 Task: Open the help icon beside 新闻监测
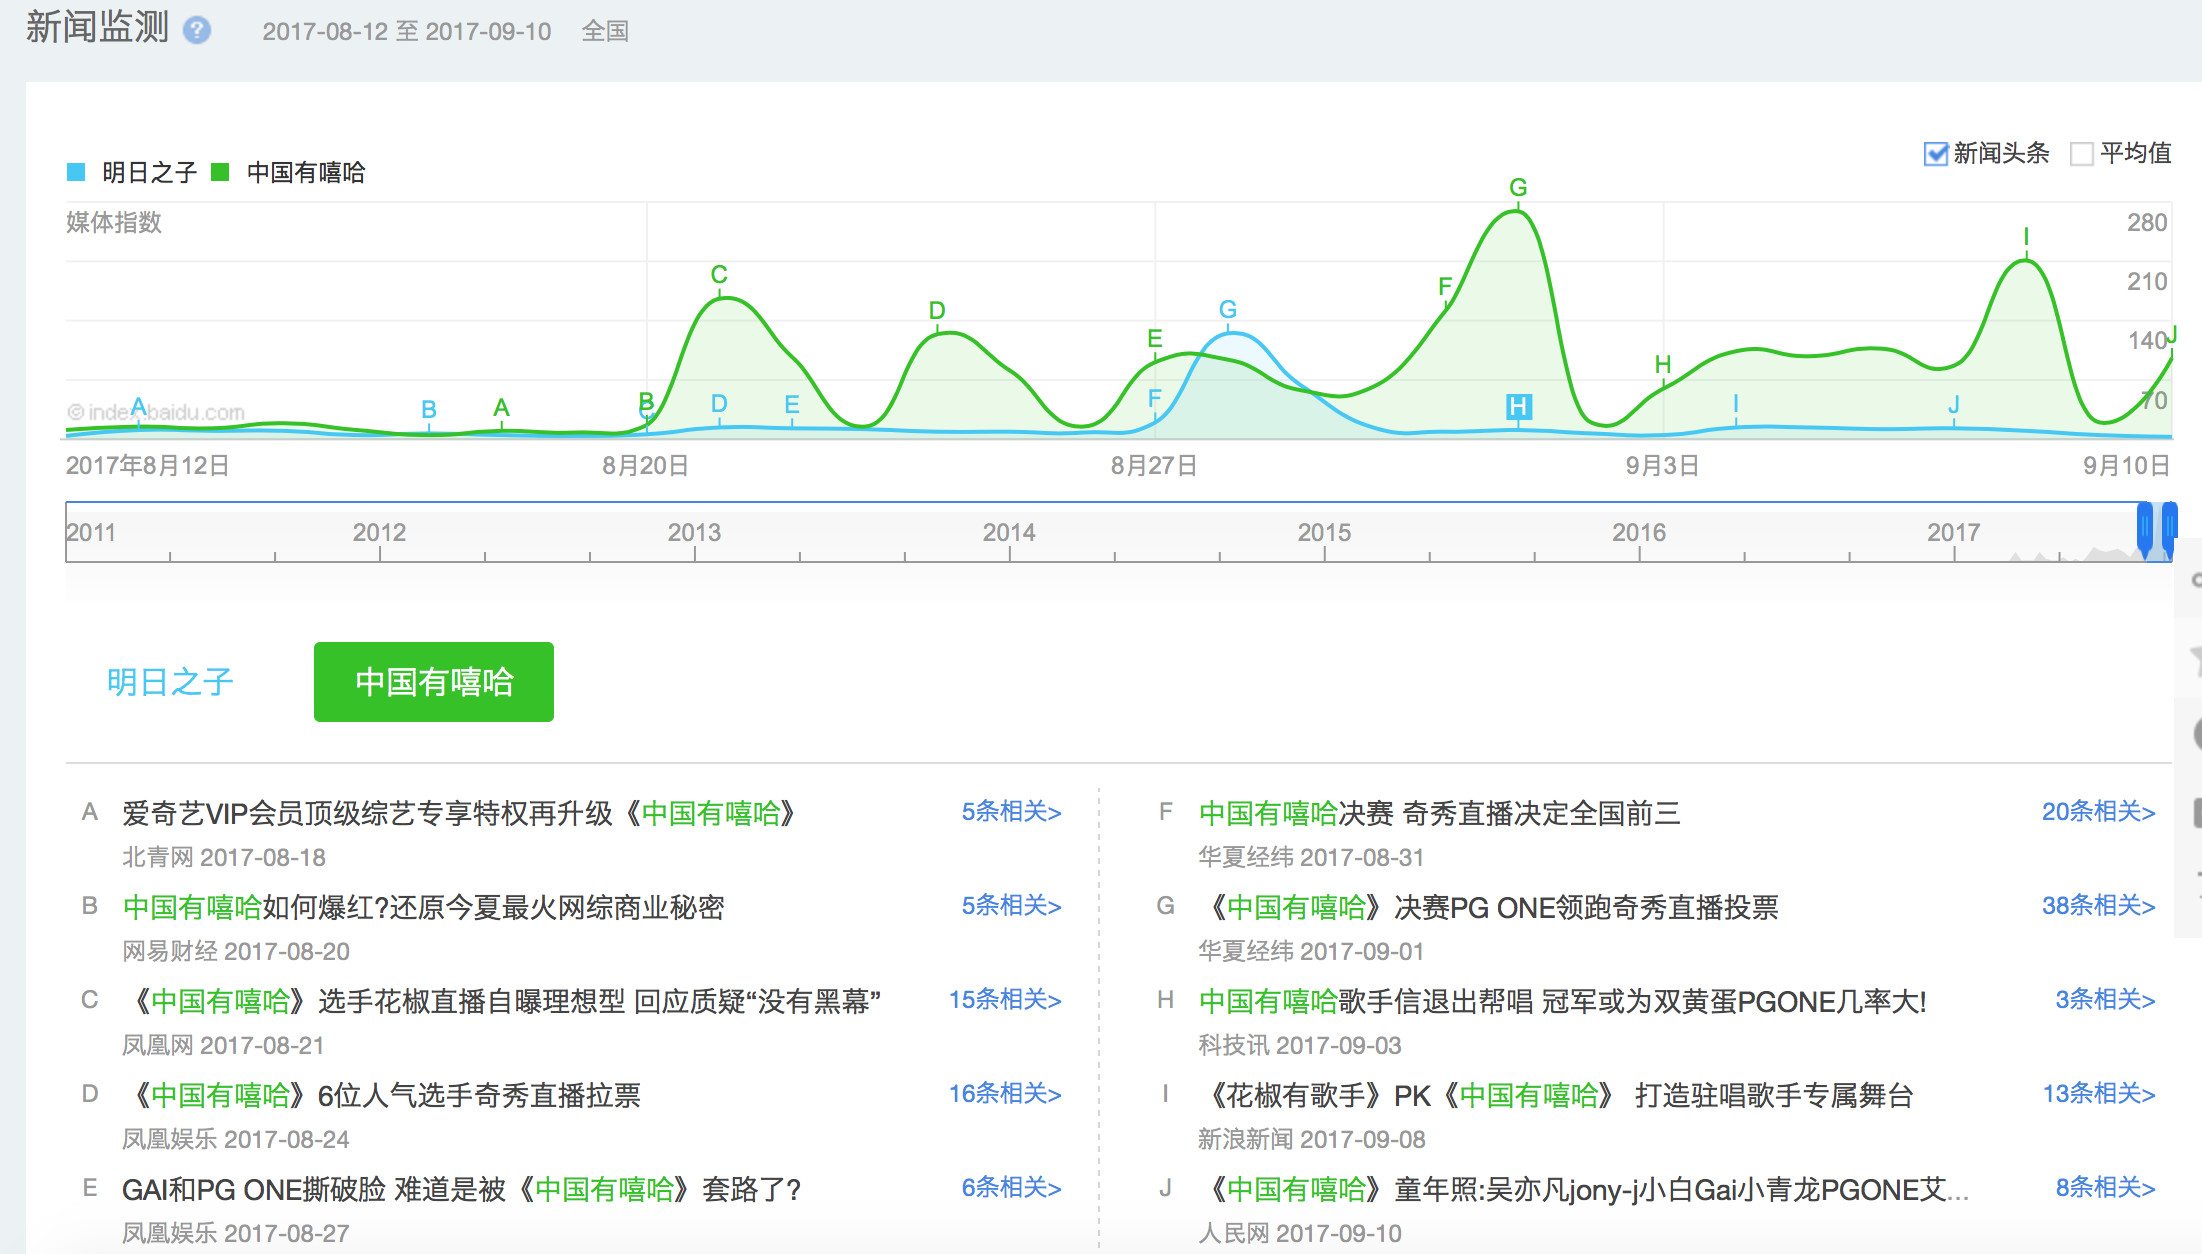197,30
